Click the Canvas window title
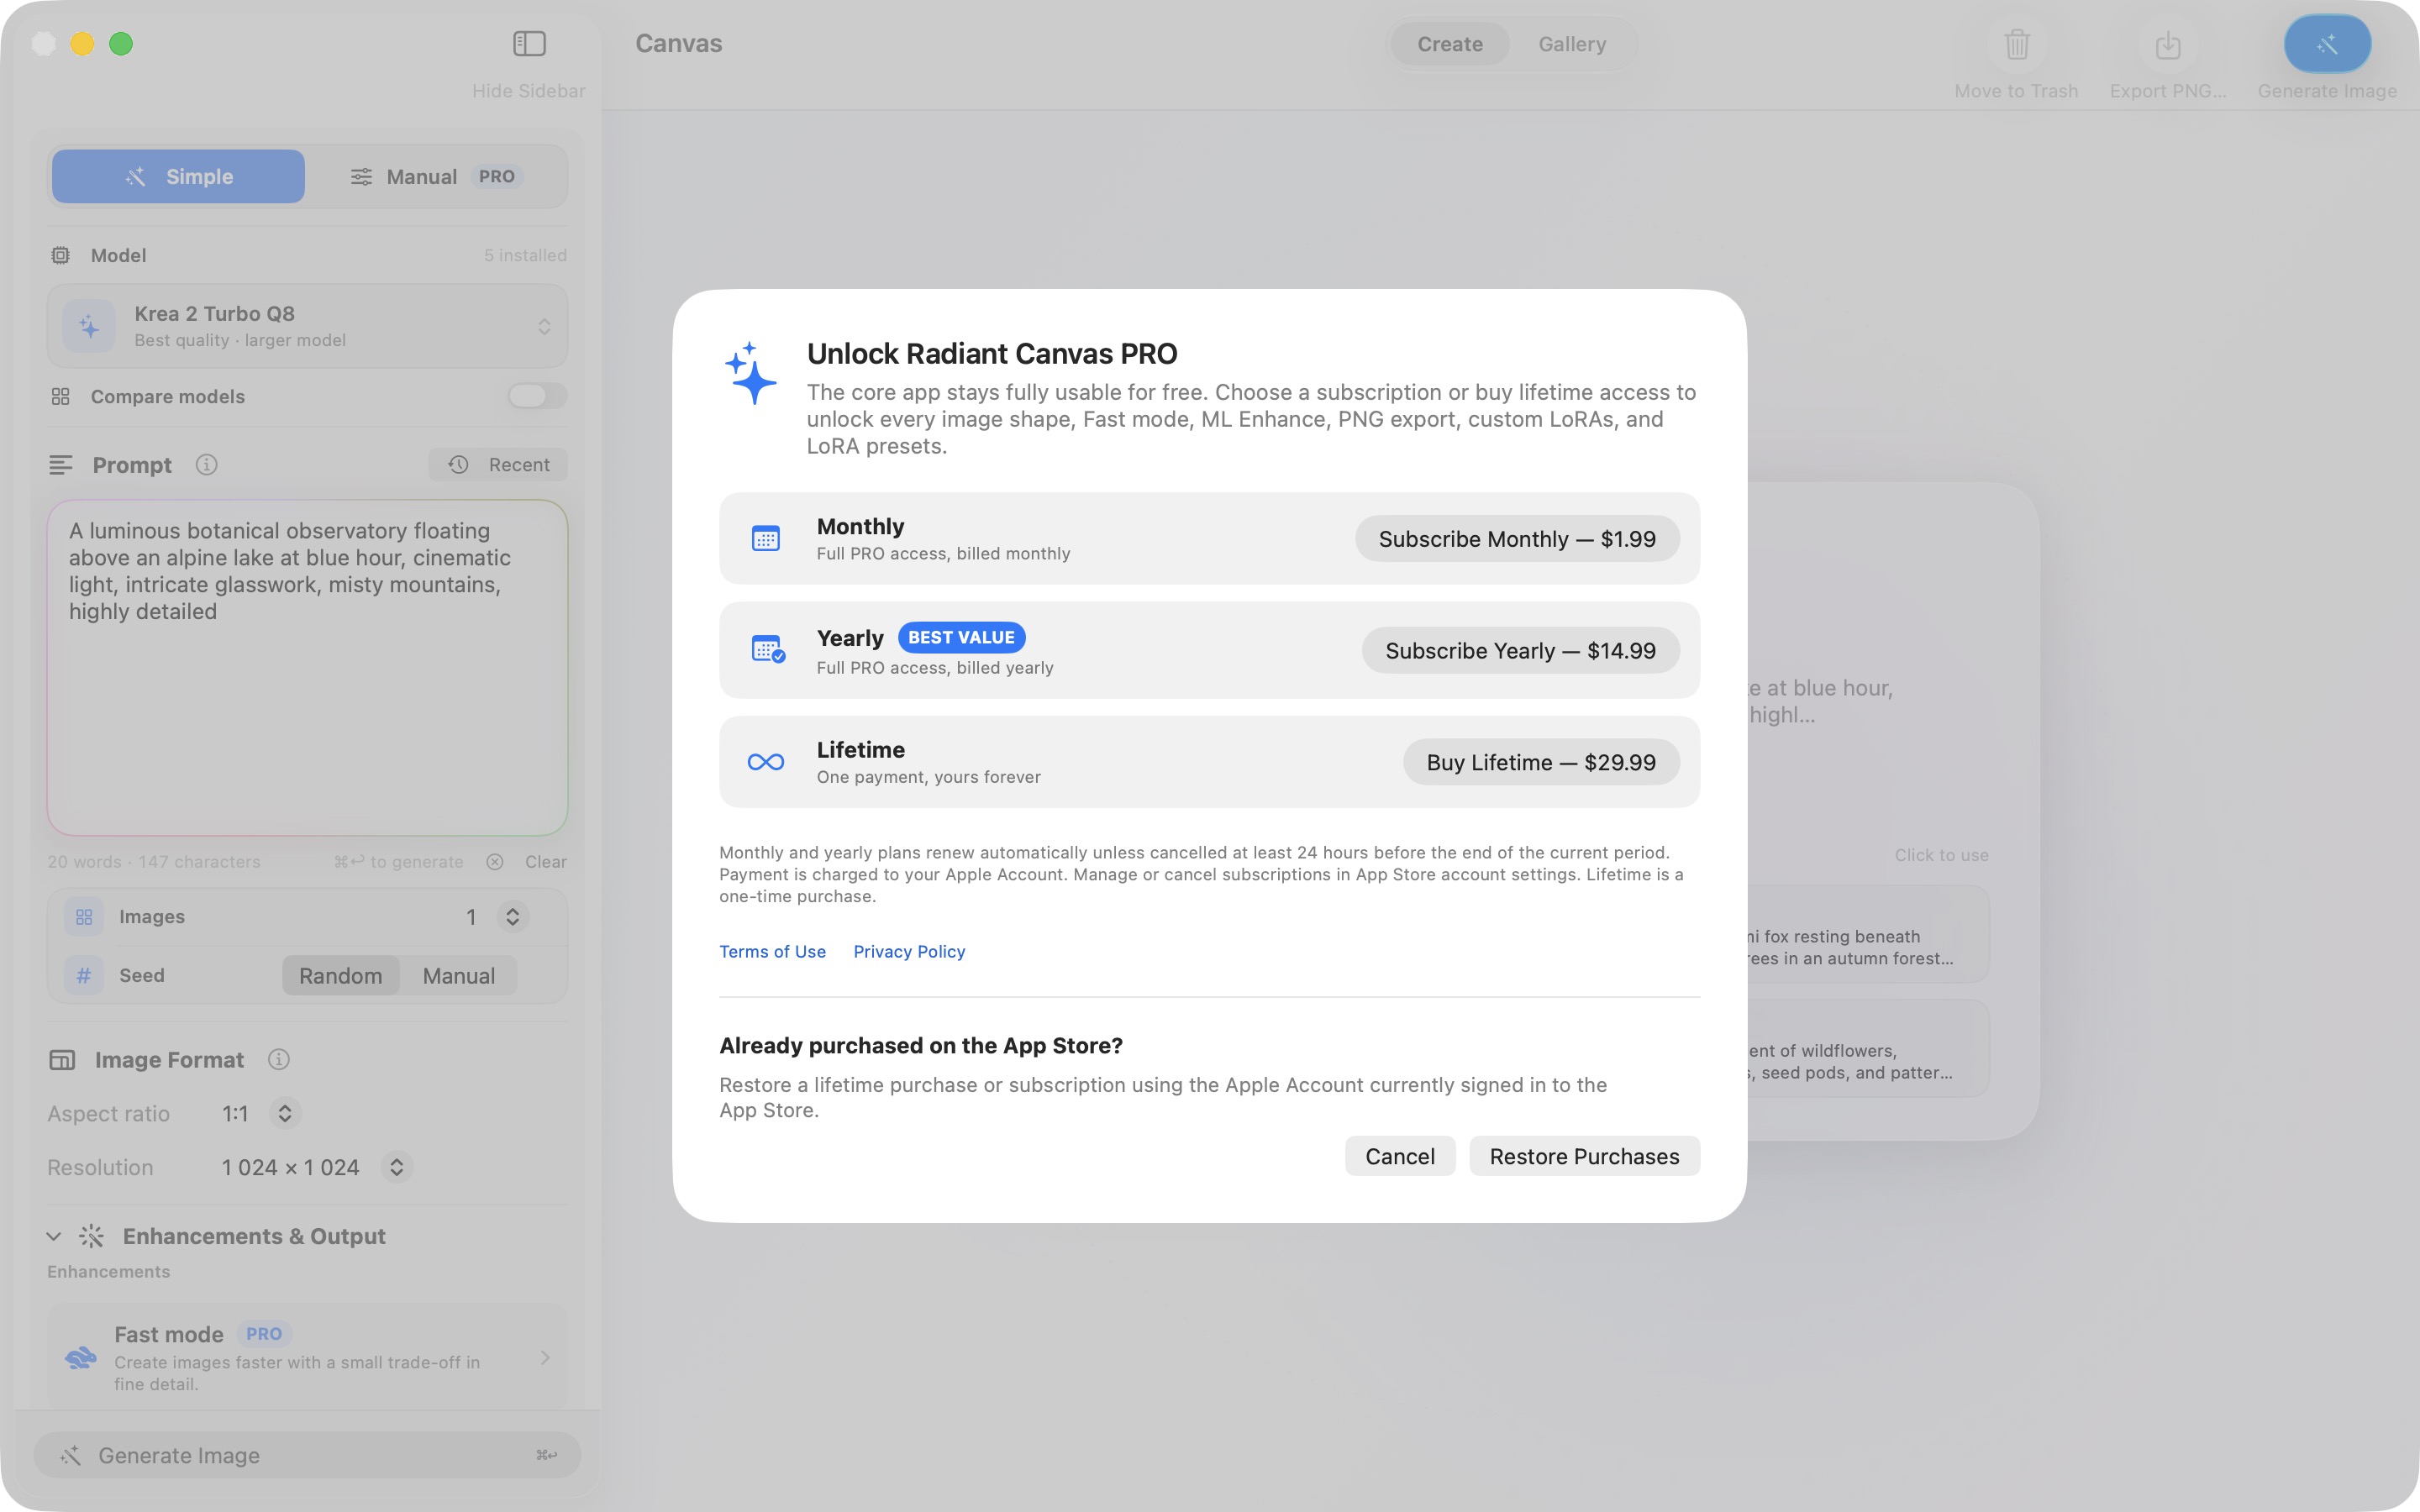The height and width of the screenshot is (1512, 2420). [x=679, y=44]
